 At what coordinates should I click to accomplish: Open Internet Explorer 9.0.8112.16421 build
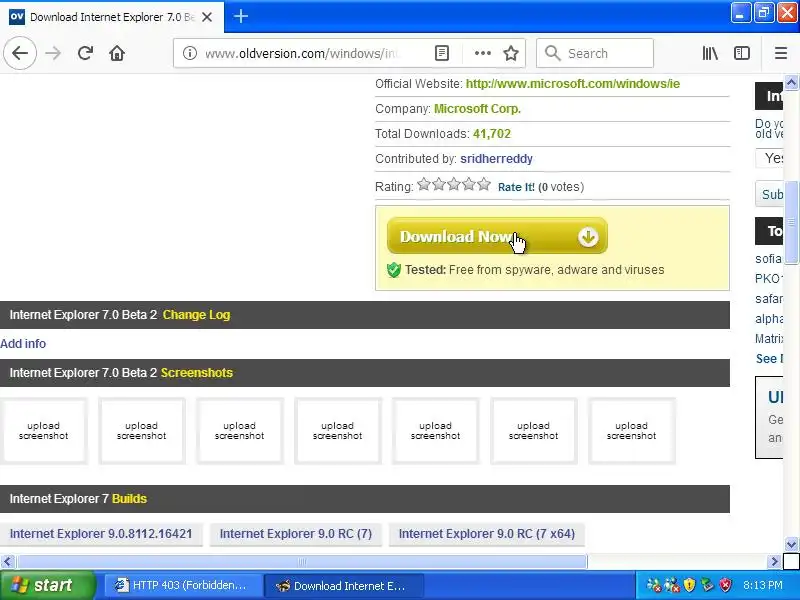tap(101, 534)
